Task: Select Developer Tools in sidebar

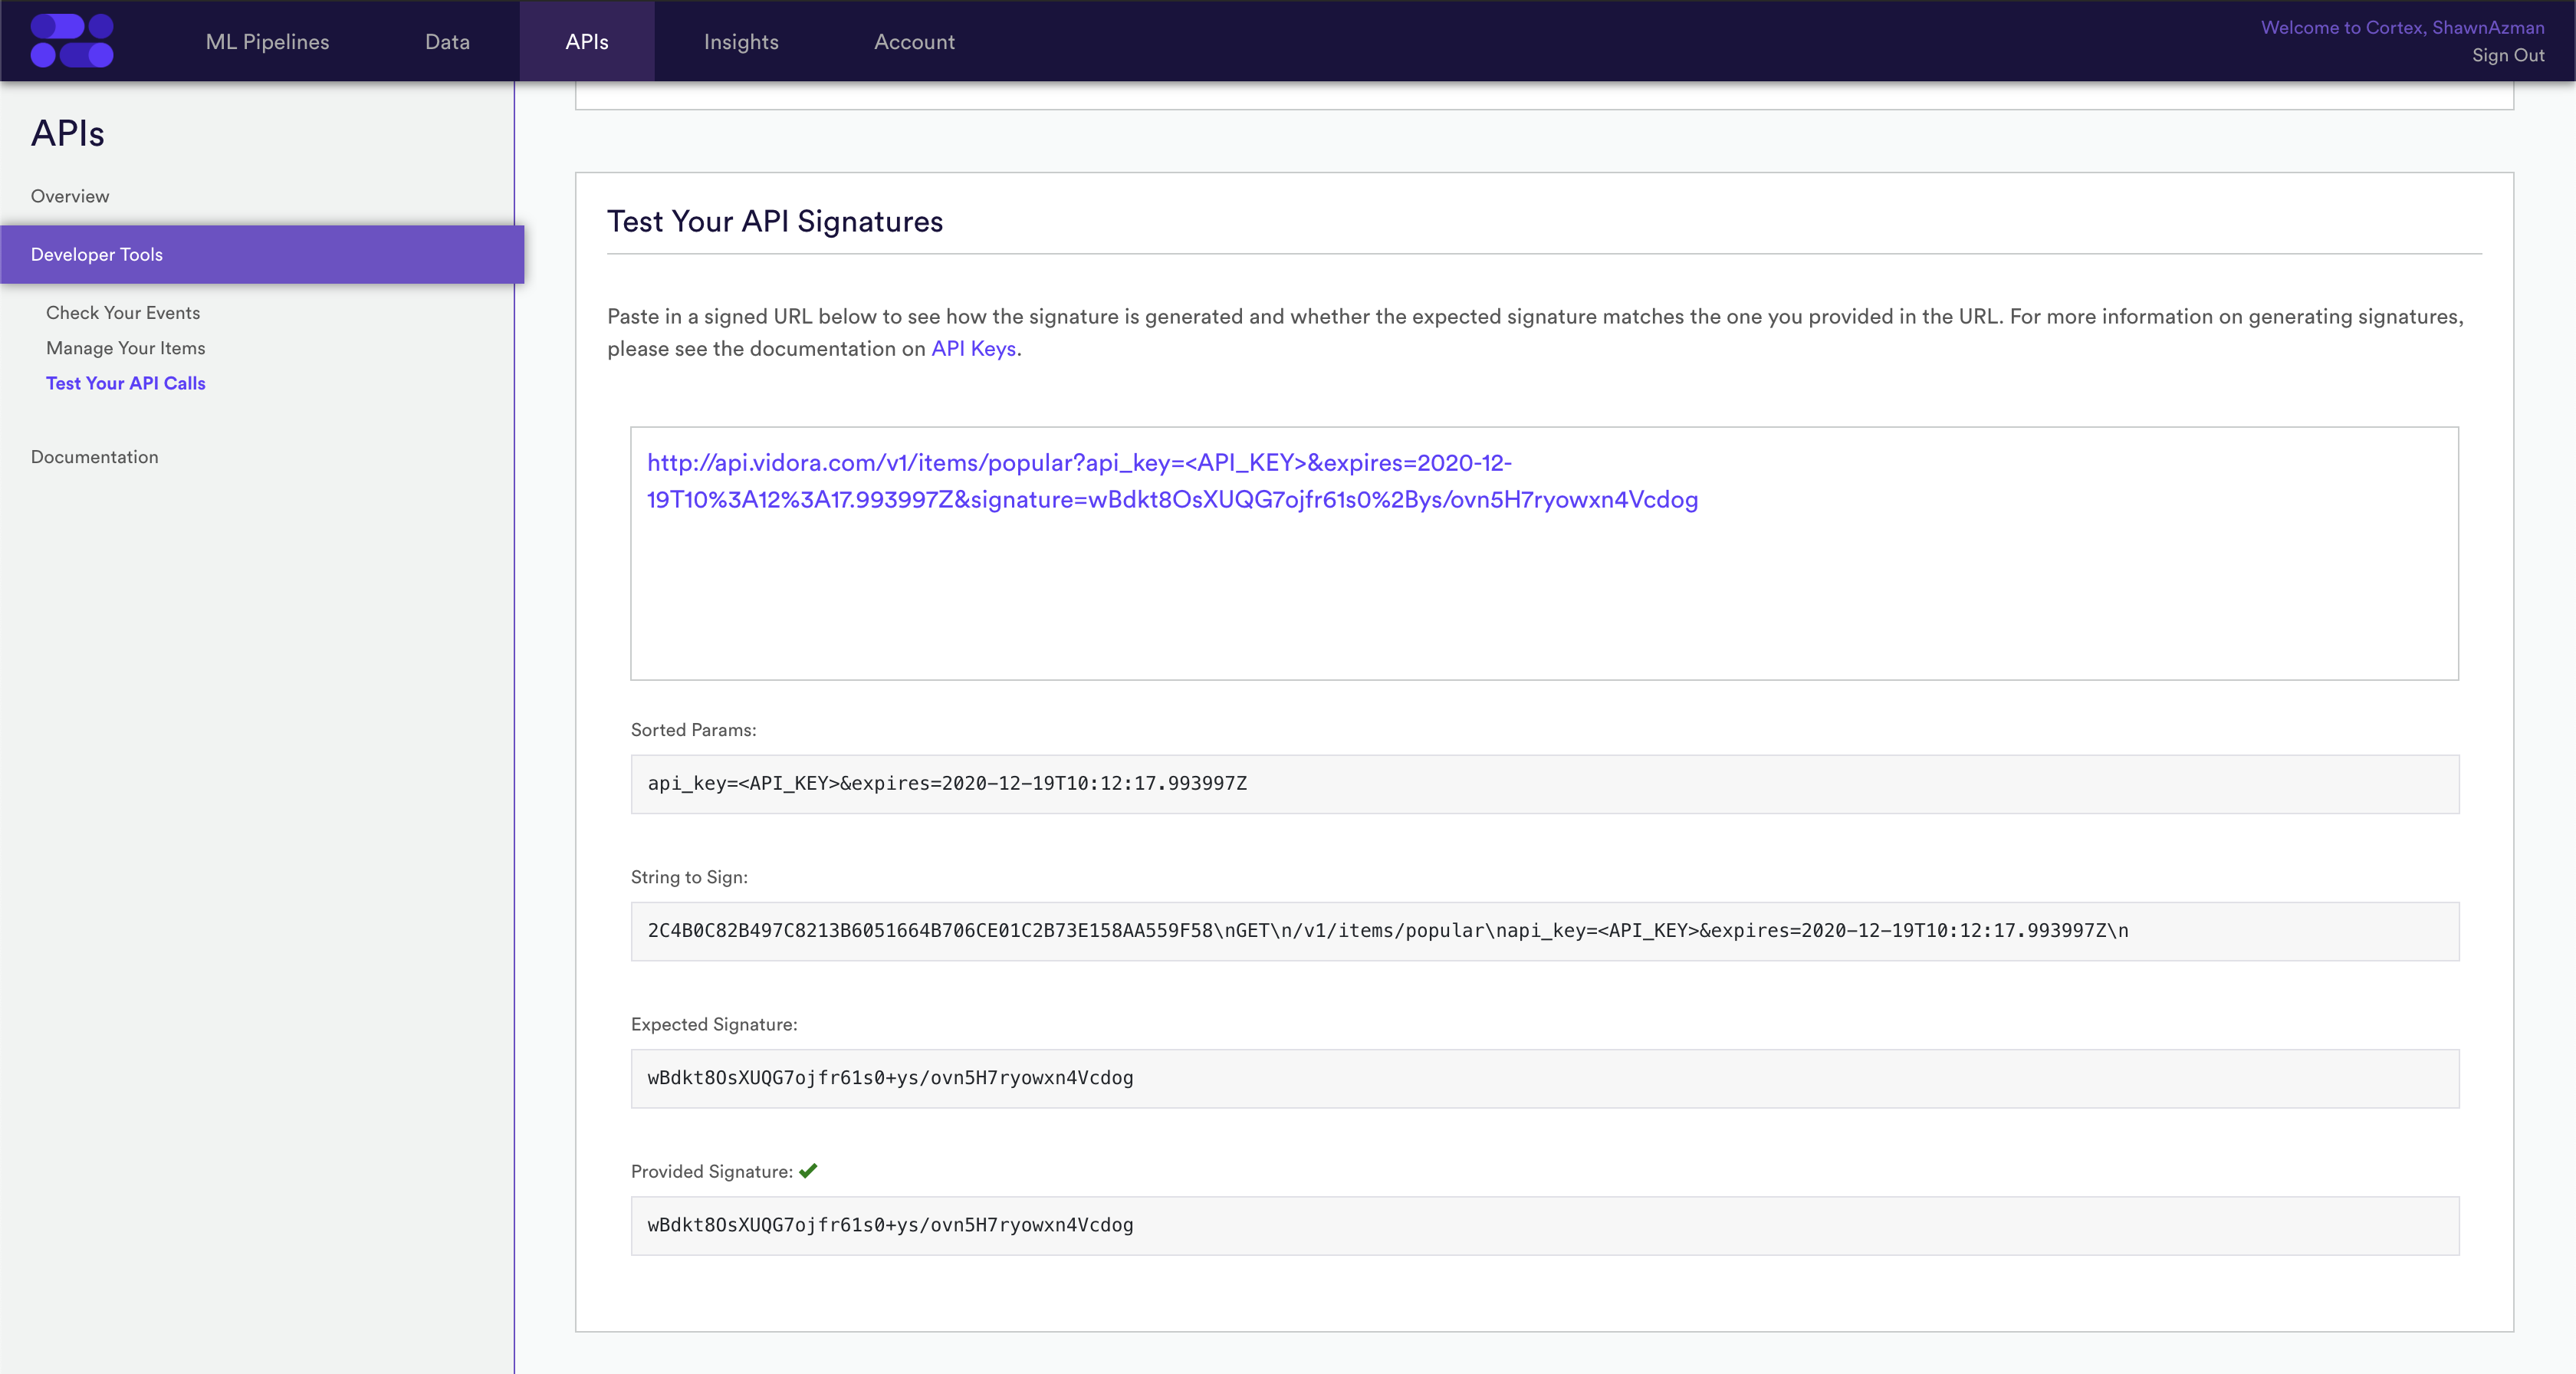Action: [x=262, y=254]
